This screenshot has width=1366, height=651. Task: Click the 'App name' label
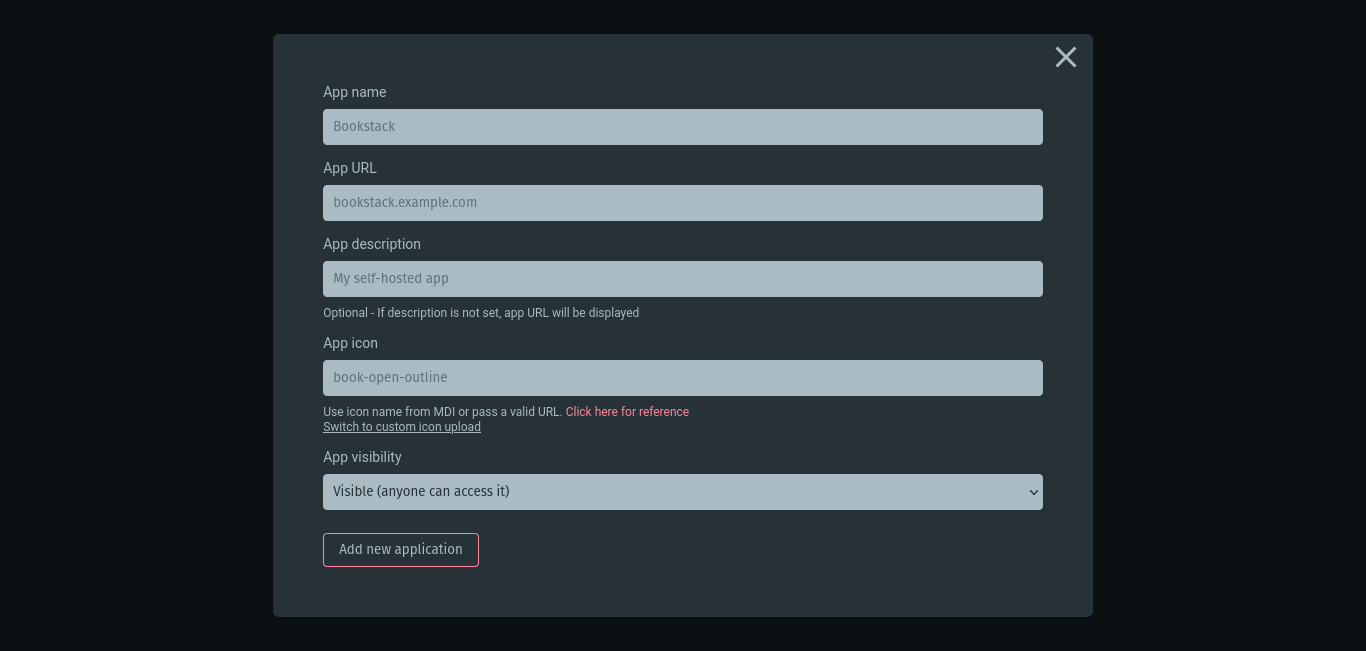pyautogui.click(x=355, y=92)
